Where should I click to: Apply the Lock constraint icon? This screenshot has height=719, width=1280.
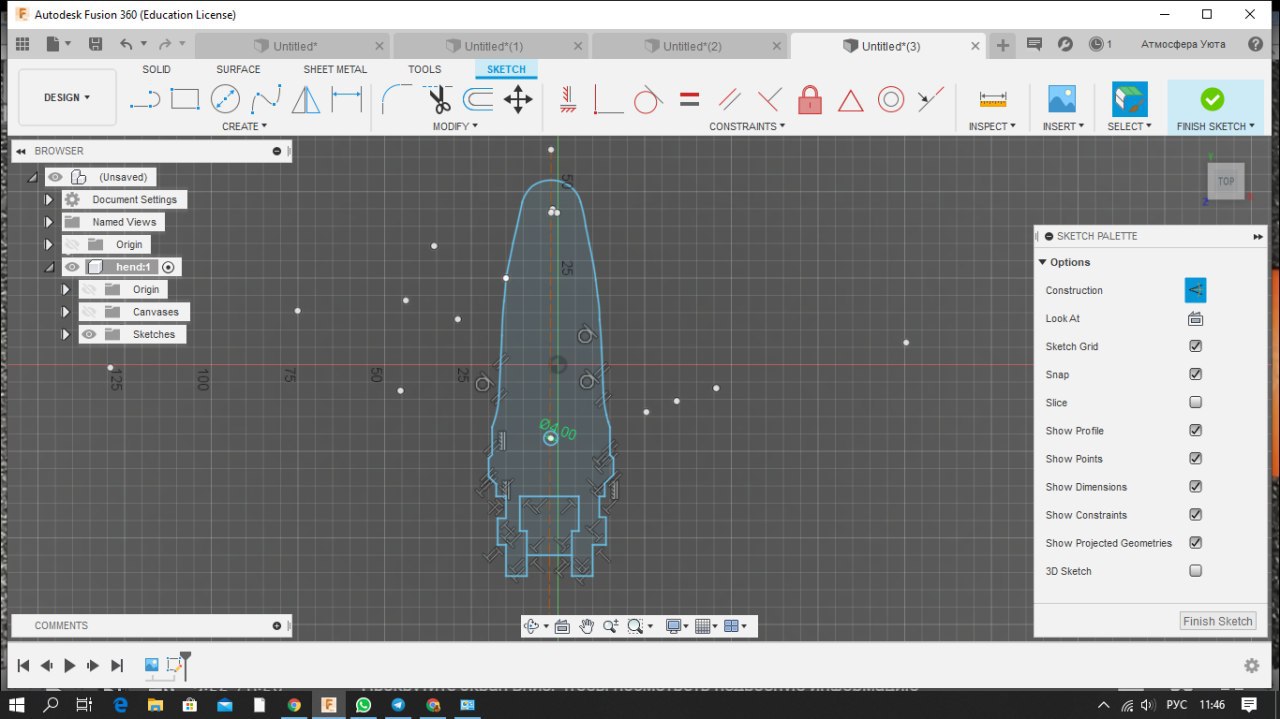tap(810, 99)
